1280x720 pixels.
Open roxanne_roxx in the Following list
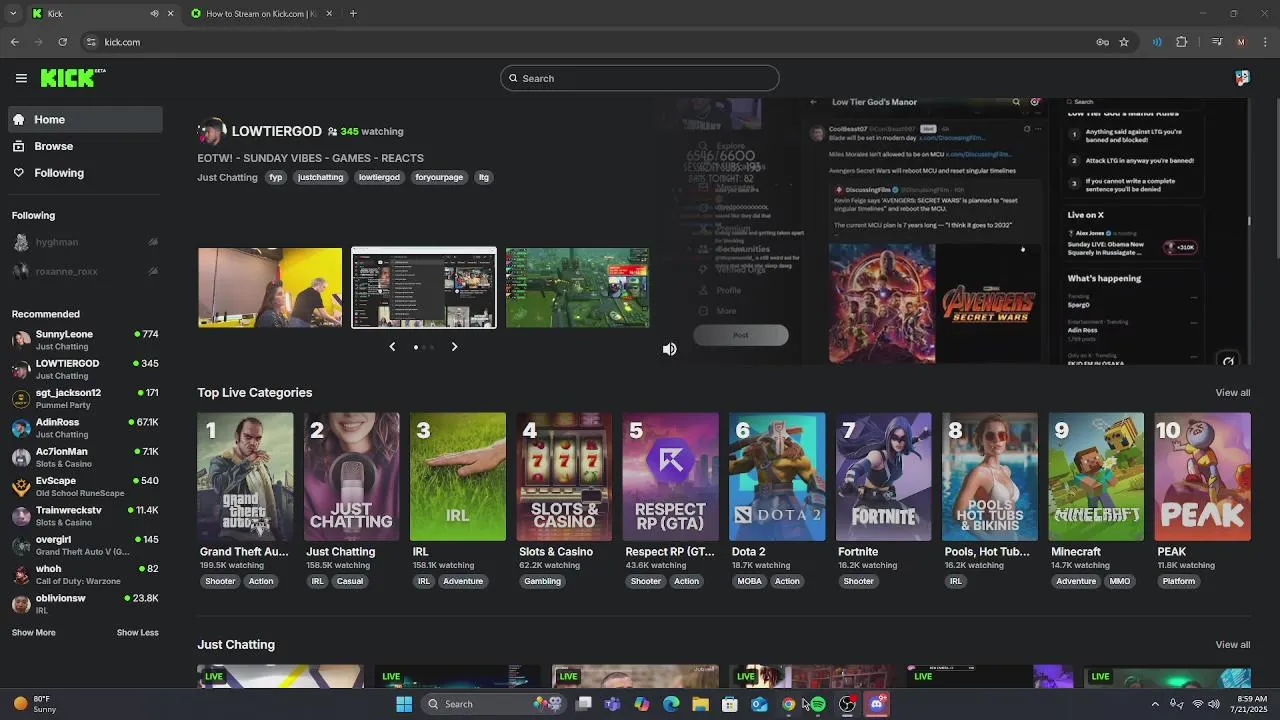click(85, 271)
